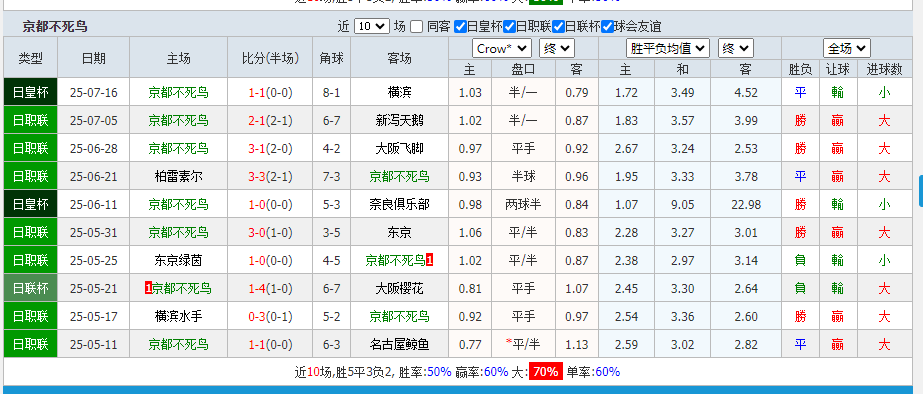Uncheck the 球会友谊 filter checkbox

(607, 27)
